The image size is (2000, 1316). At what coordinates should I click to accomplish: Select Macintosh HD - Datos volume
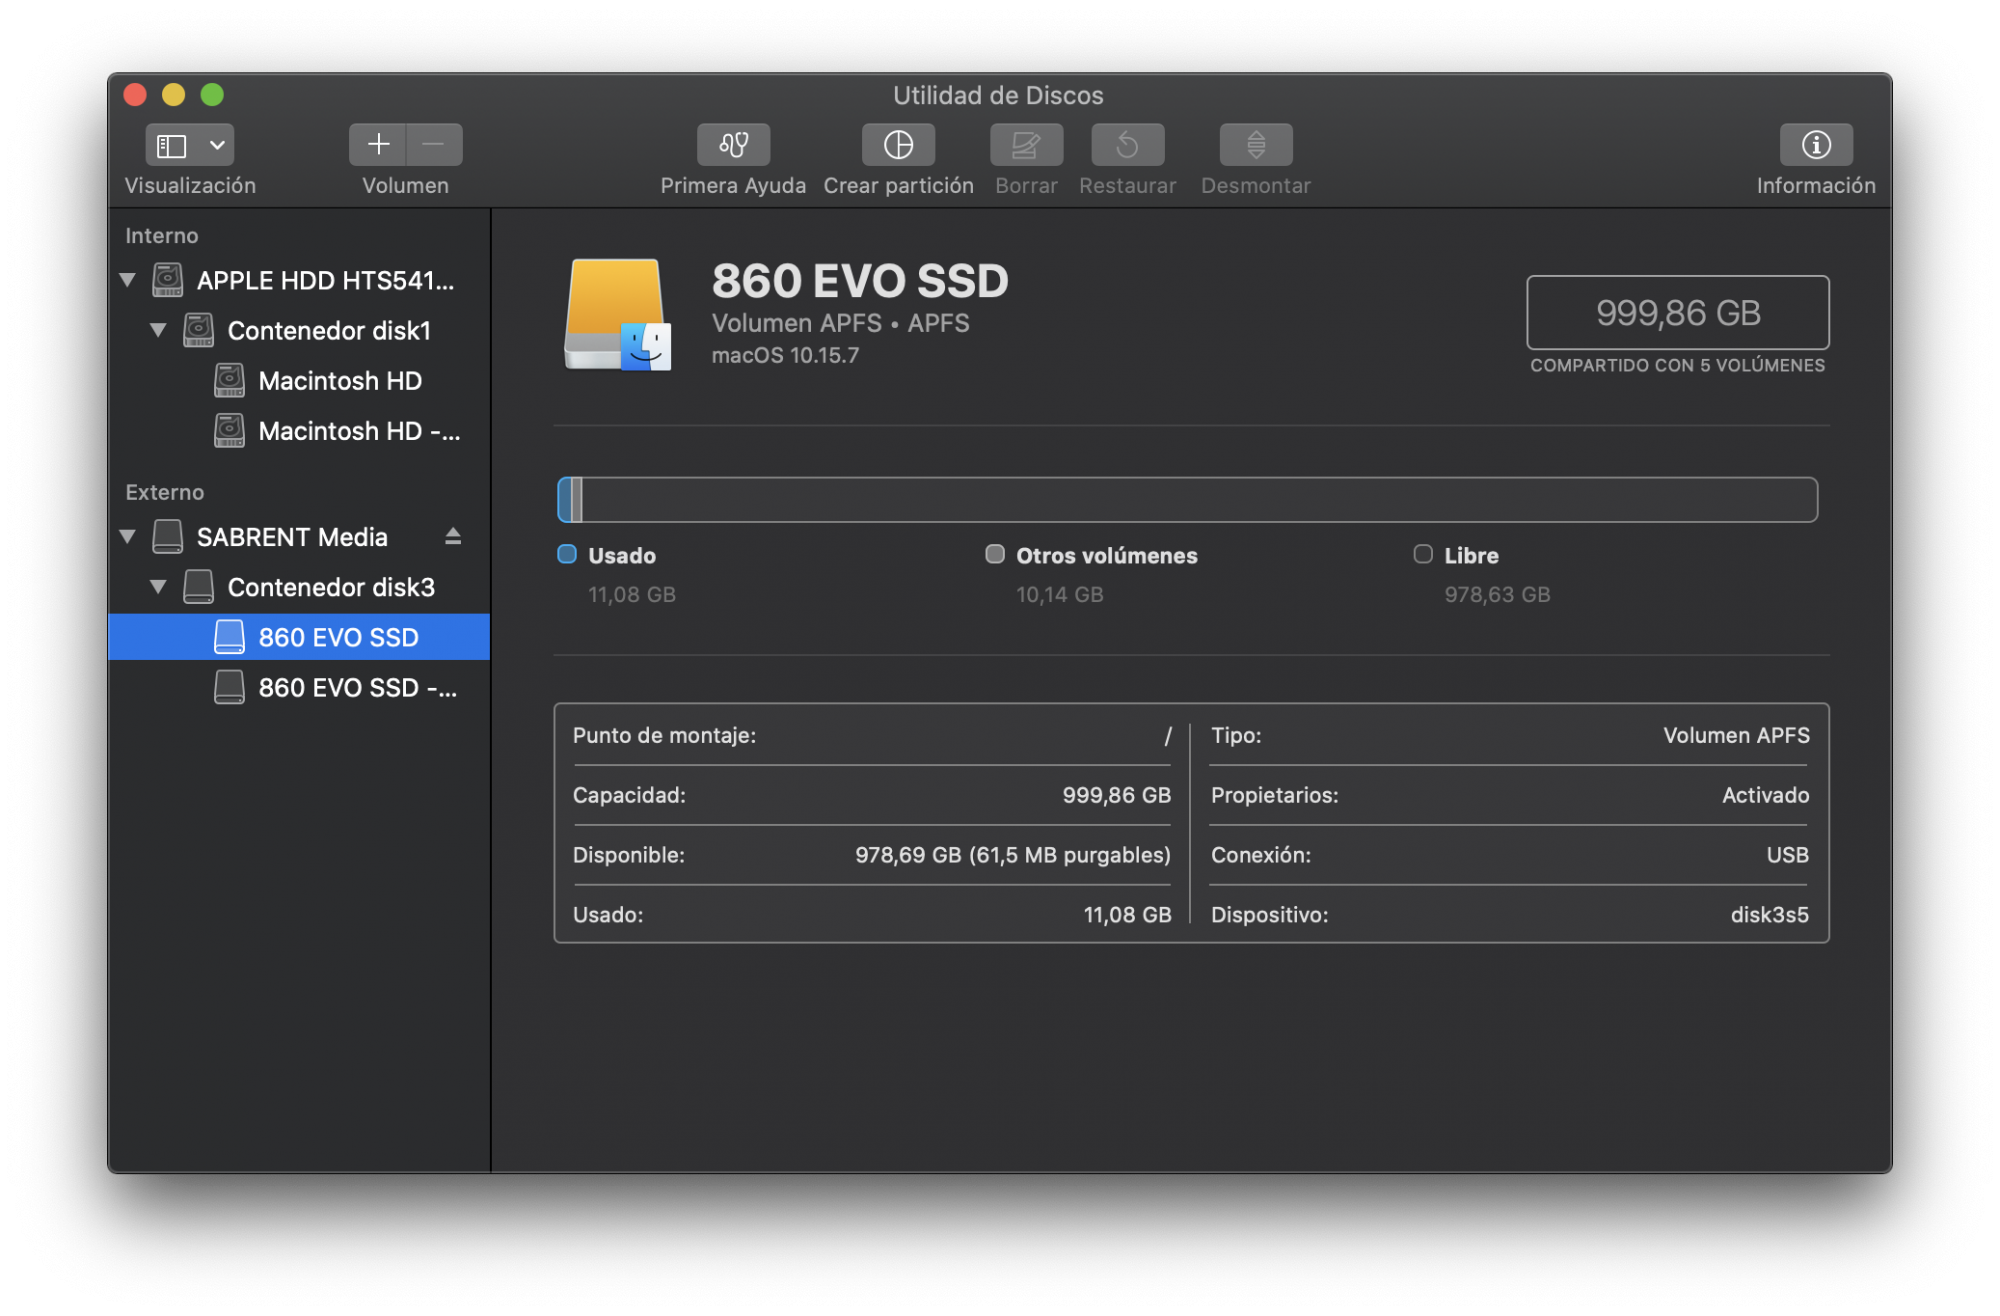[x=358, y=431]
